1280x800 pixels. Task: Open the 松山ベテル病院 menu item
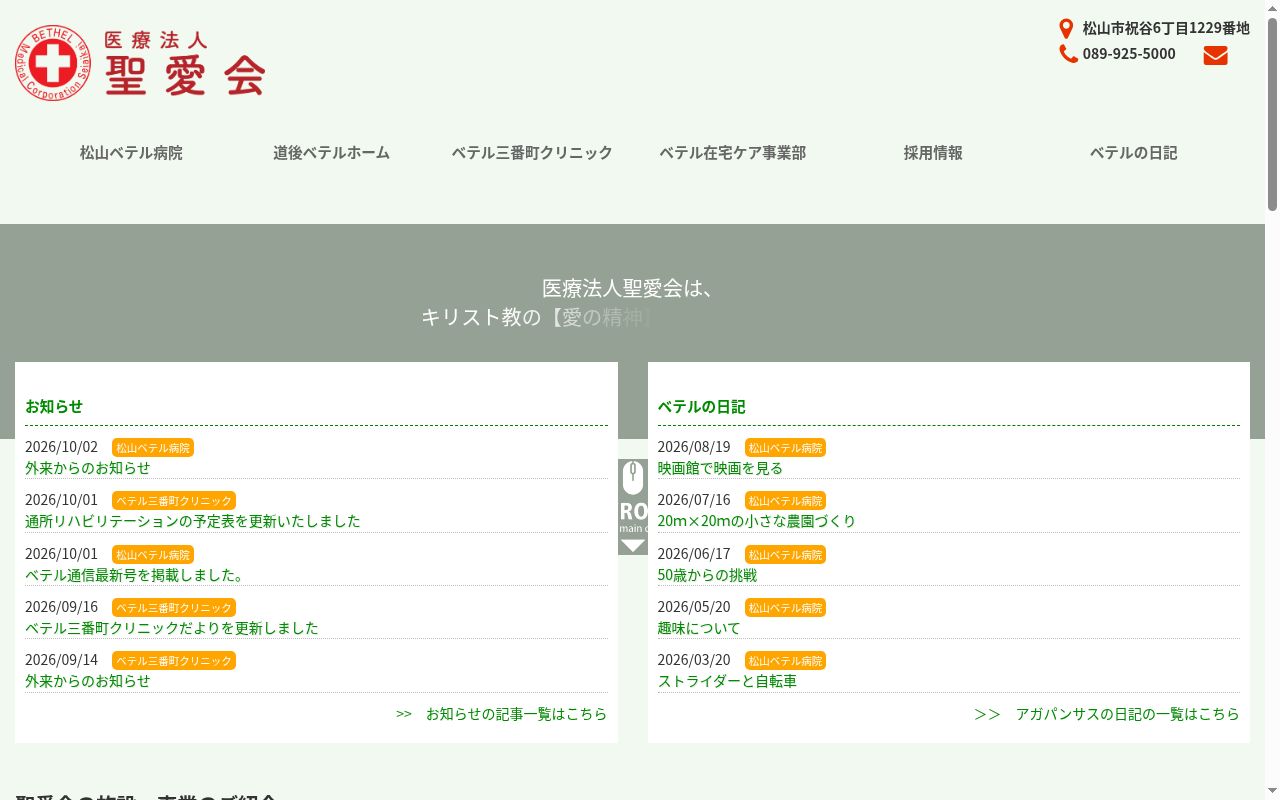click(131, 153)
